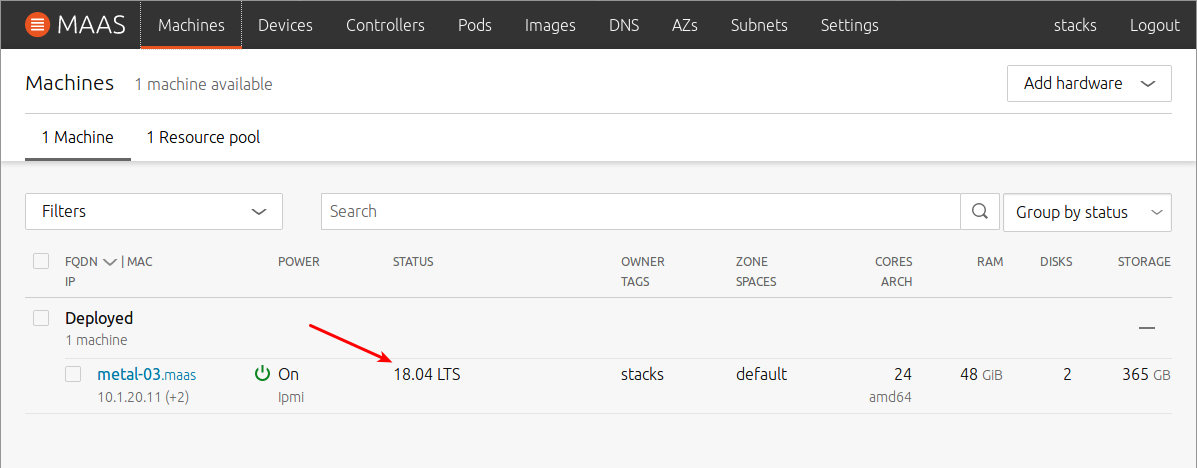Click the 365 GB storage value
The width and height of the screenshot is (1197, 468).
pos(1147,374)
